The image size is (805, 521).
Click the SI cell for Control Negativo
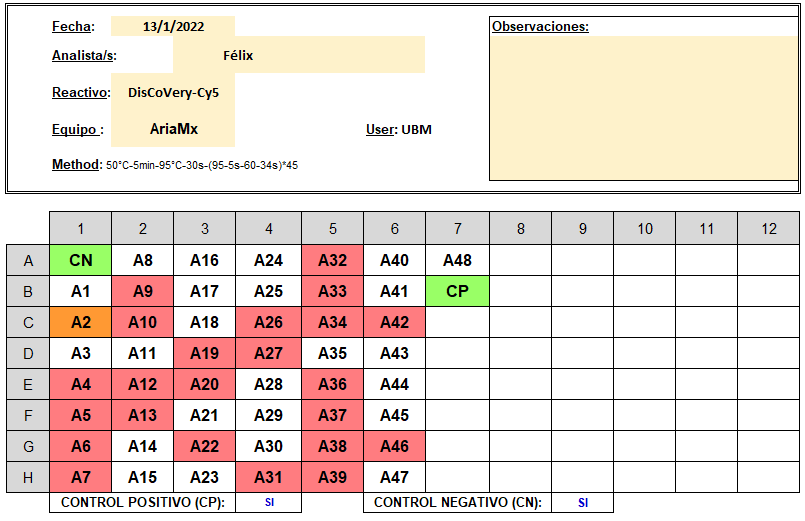(583, 503)
